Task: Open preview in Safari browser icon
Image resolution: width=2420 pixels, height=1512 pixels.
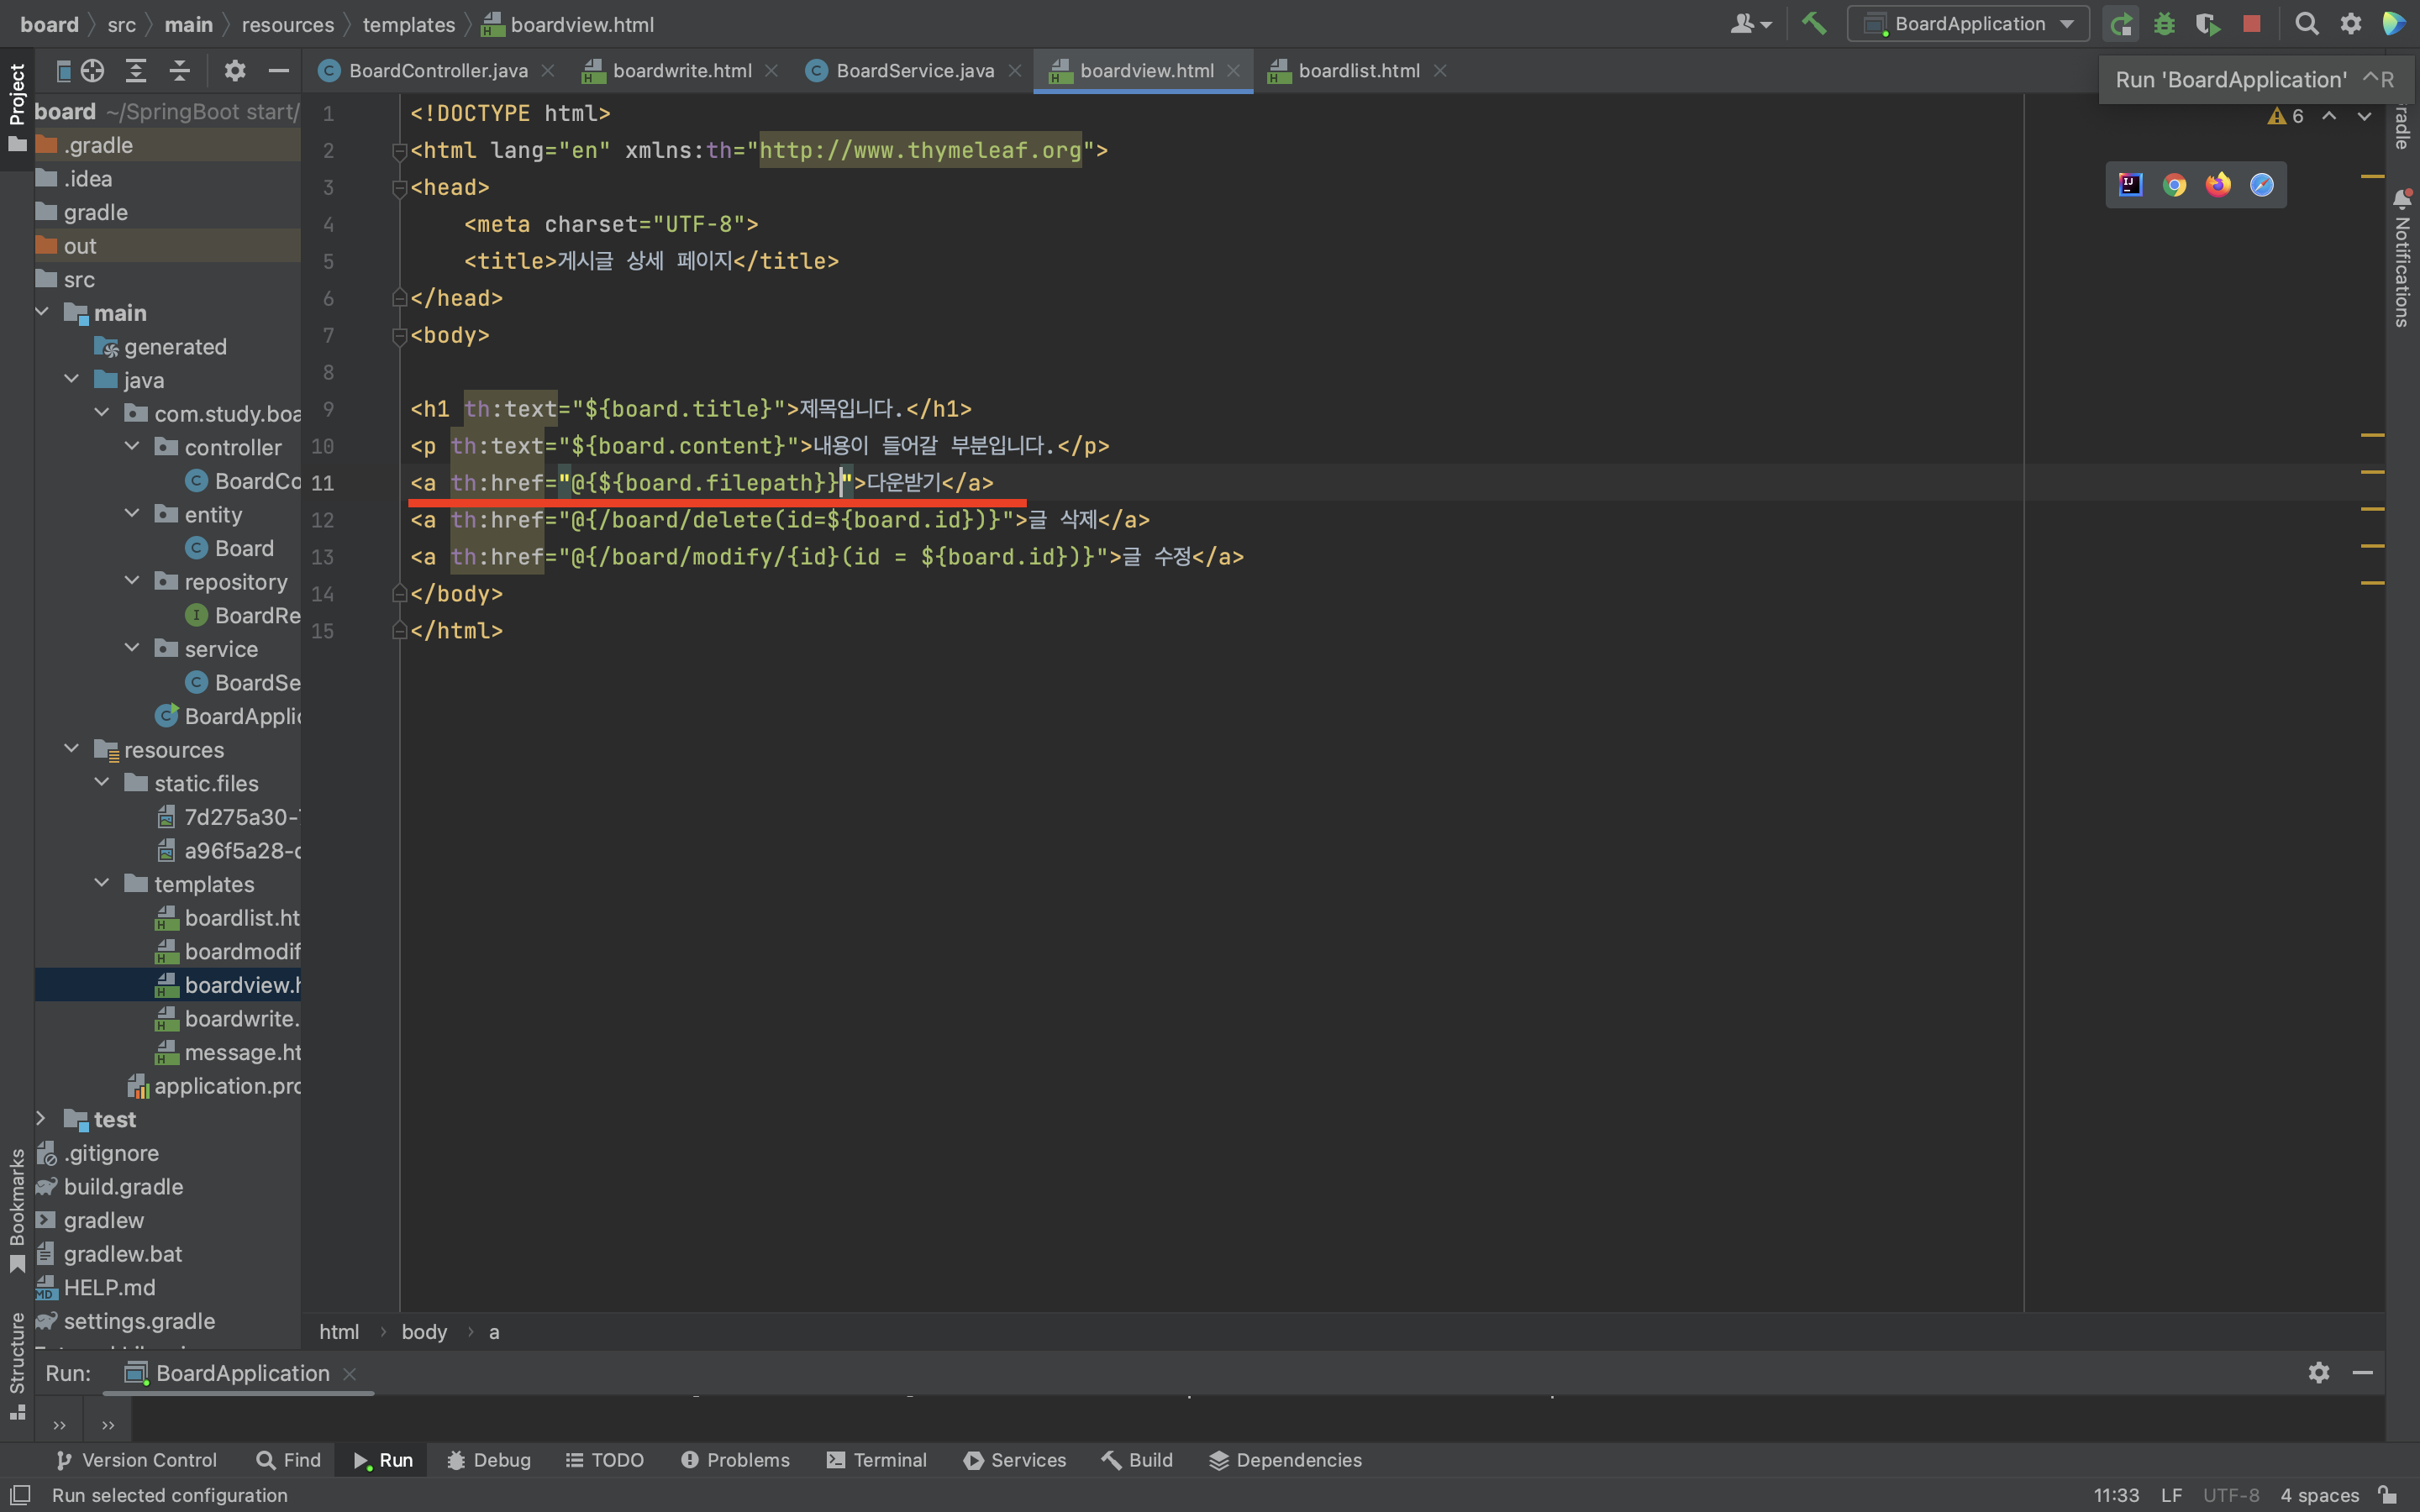Action: [x=2261, y=185]
